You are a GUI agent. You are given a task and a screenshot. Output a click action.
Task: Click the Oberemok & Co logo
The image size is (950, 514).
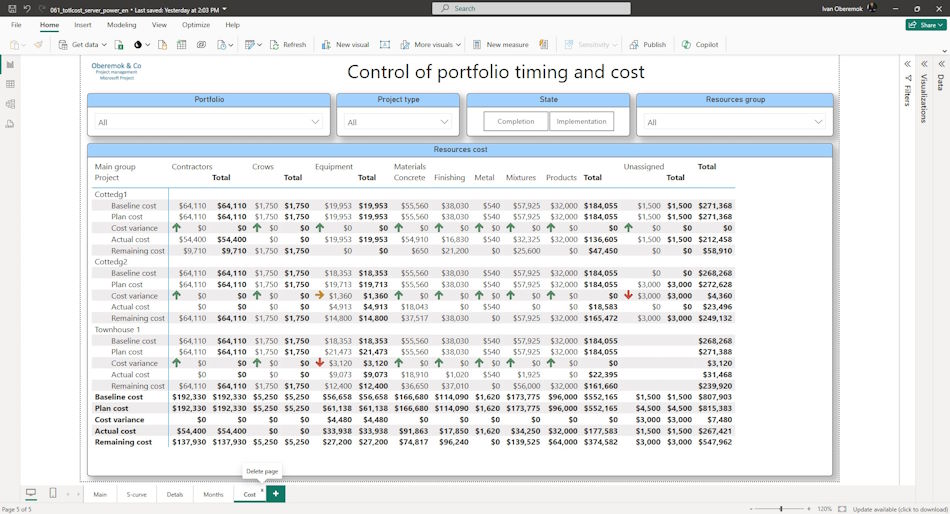click(x=116, y=71)
